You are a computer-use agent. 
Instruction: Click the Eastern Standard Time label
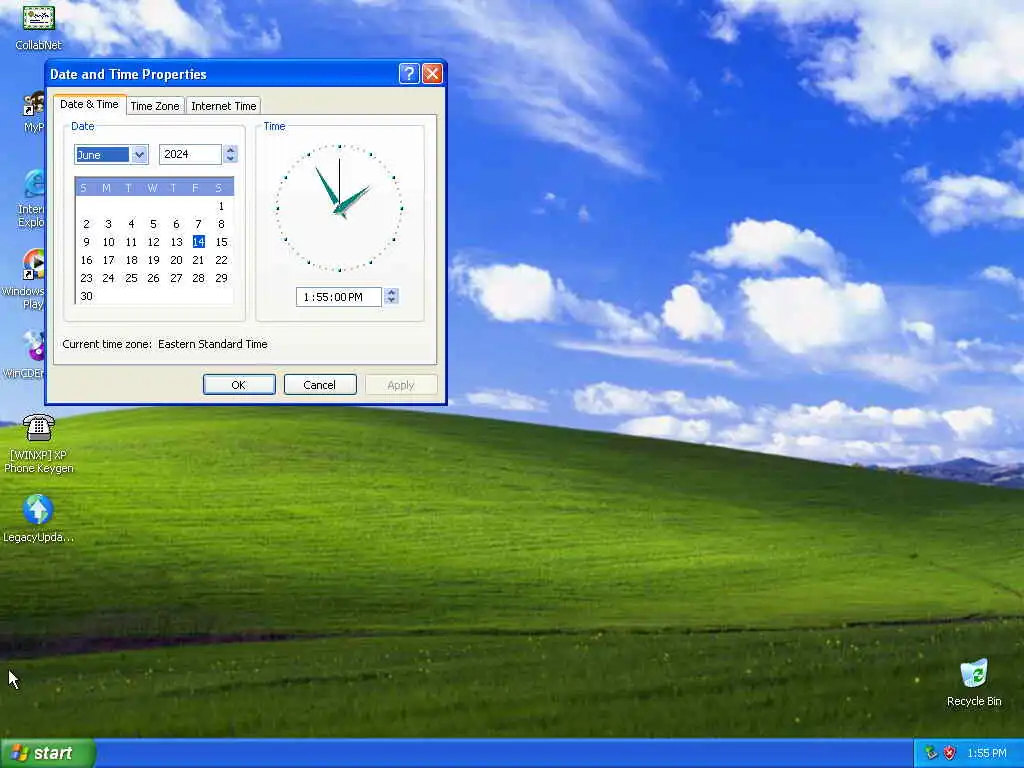213,344
